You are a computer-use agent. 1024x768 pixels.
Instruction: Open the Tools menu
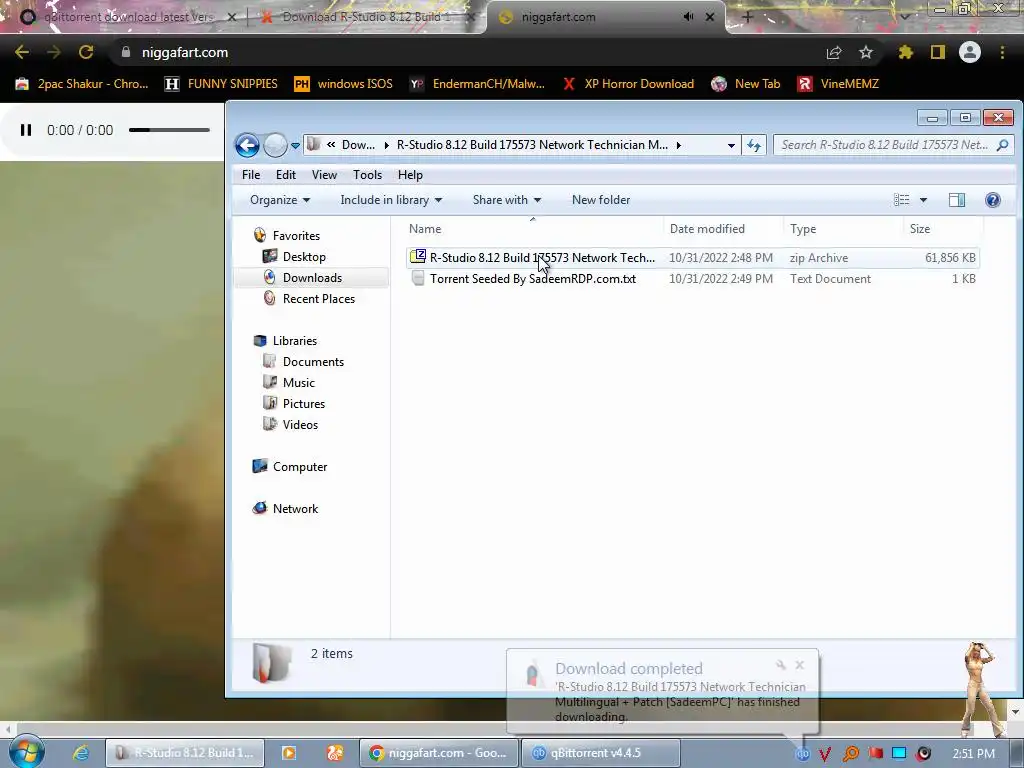tap(367, 175)
